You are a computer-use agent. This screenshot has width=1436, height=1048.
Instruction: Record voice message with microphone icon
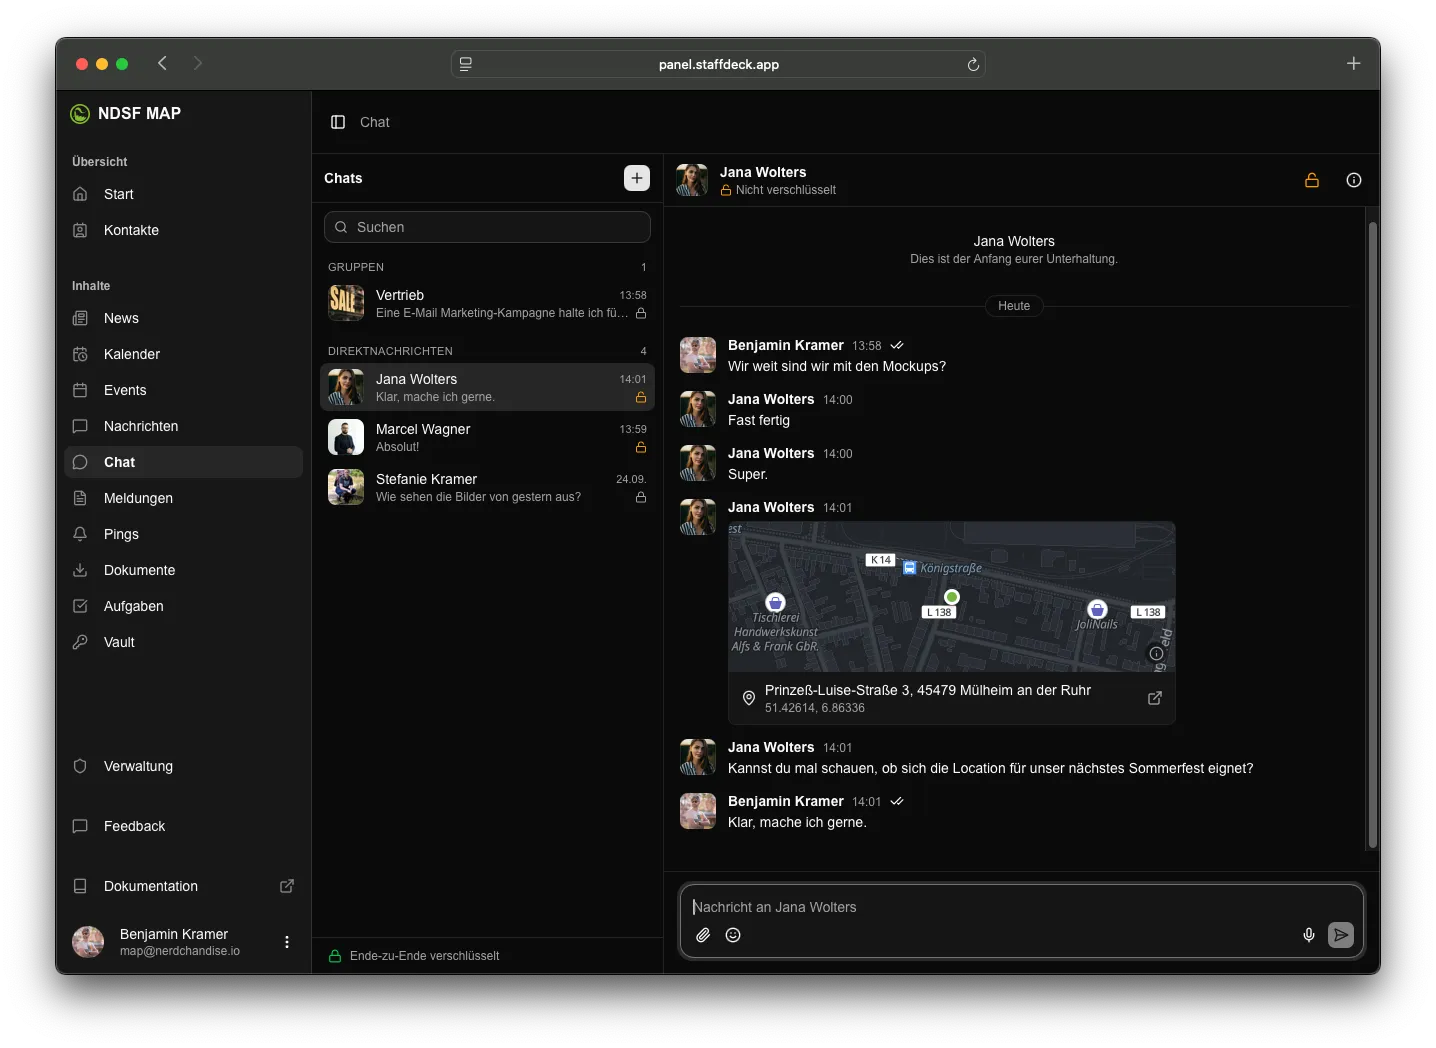click(x=1309, y=935)
